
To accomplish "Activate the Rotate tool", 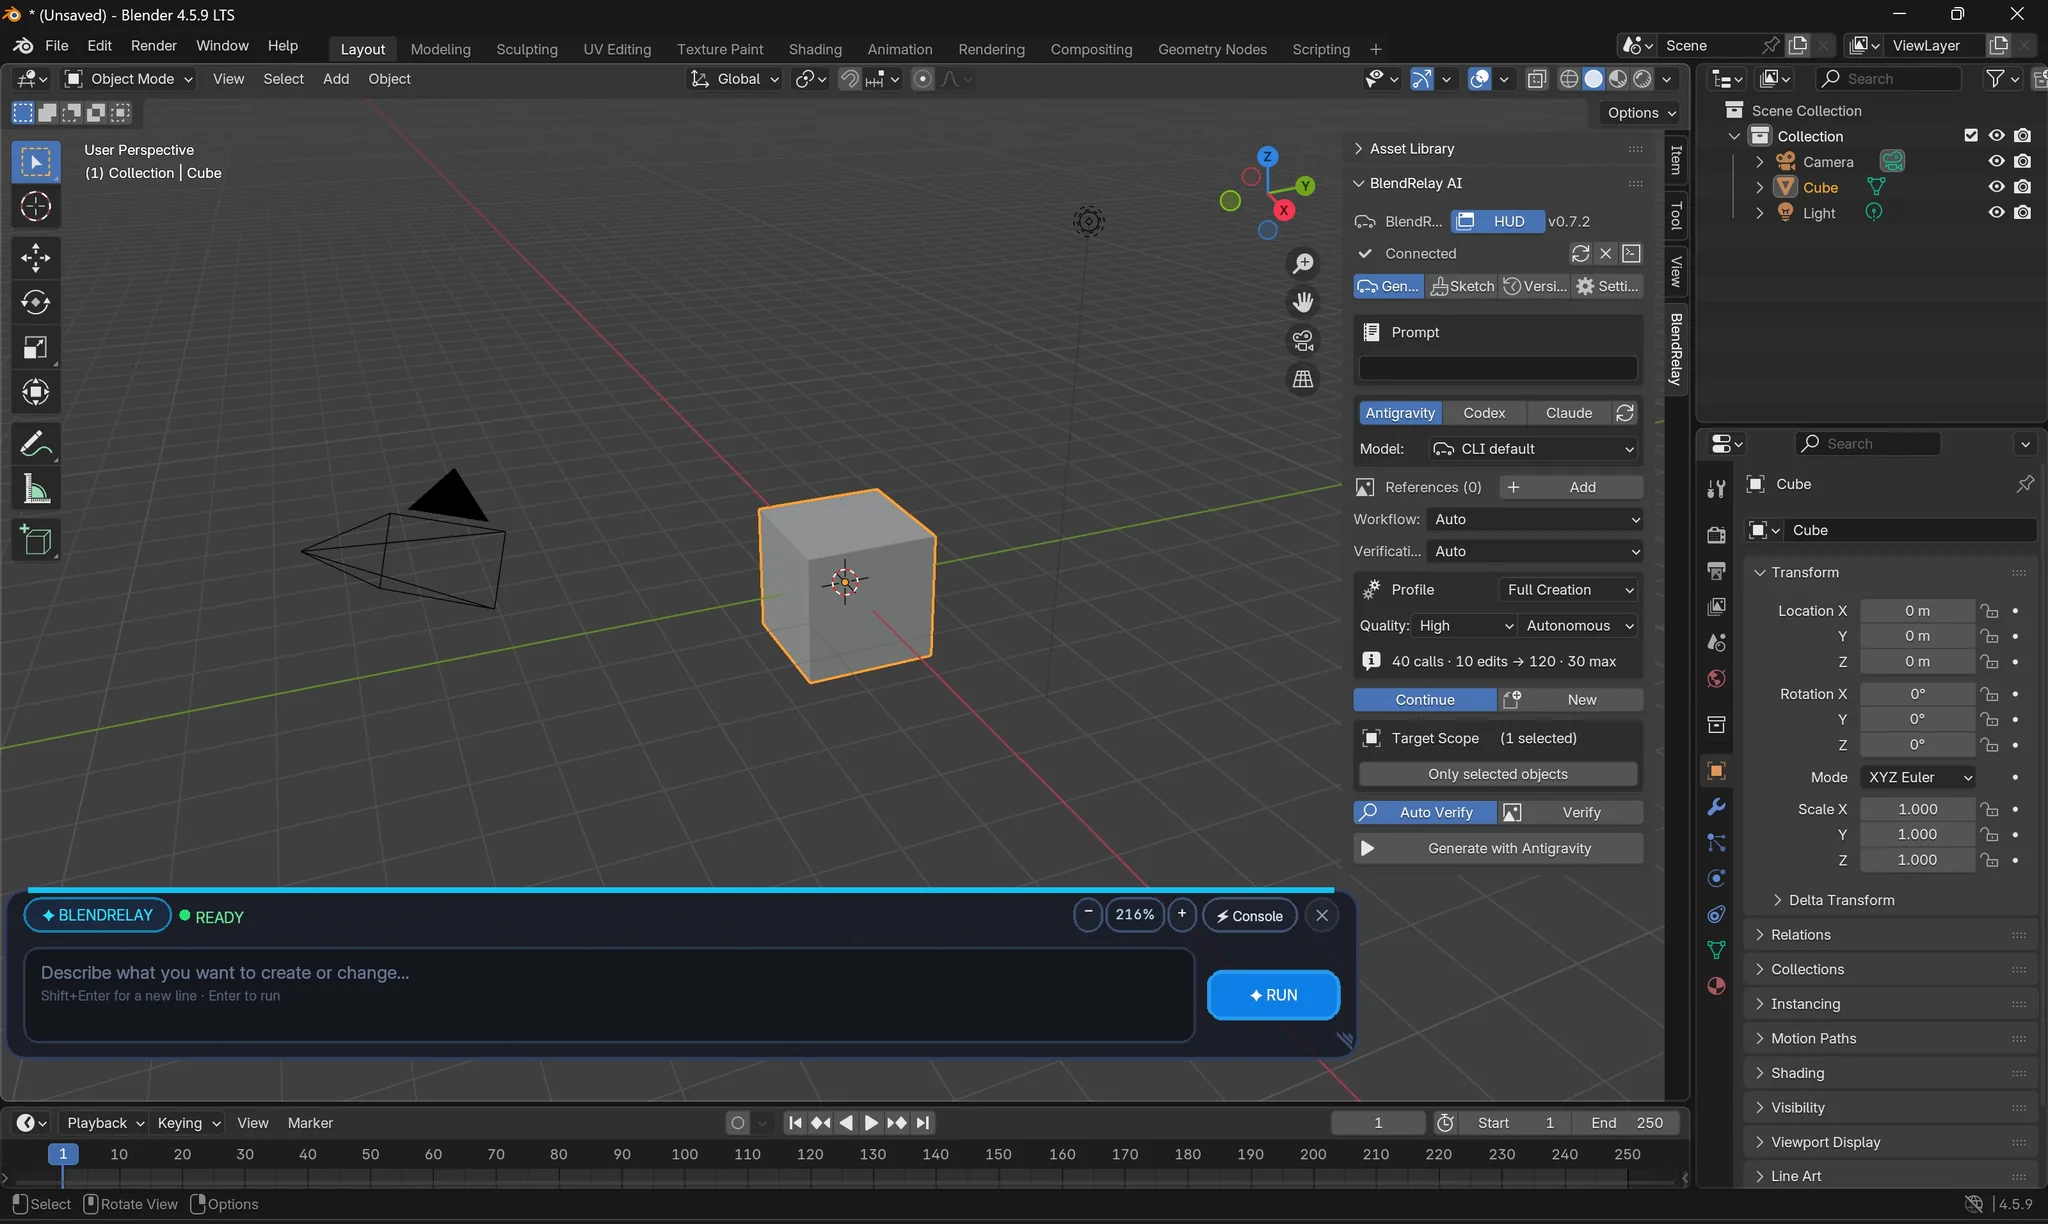I will click(36, 302).
